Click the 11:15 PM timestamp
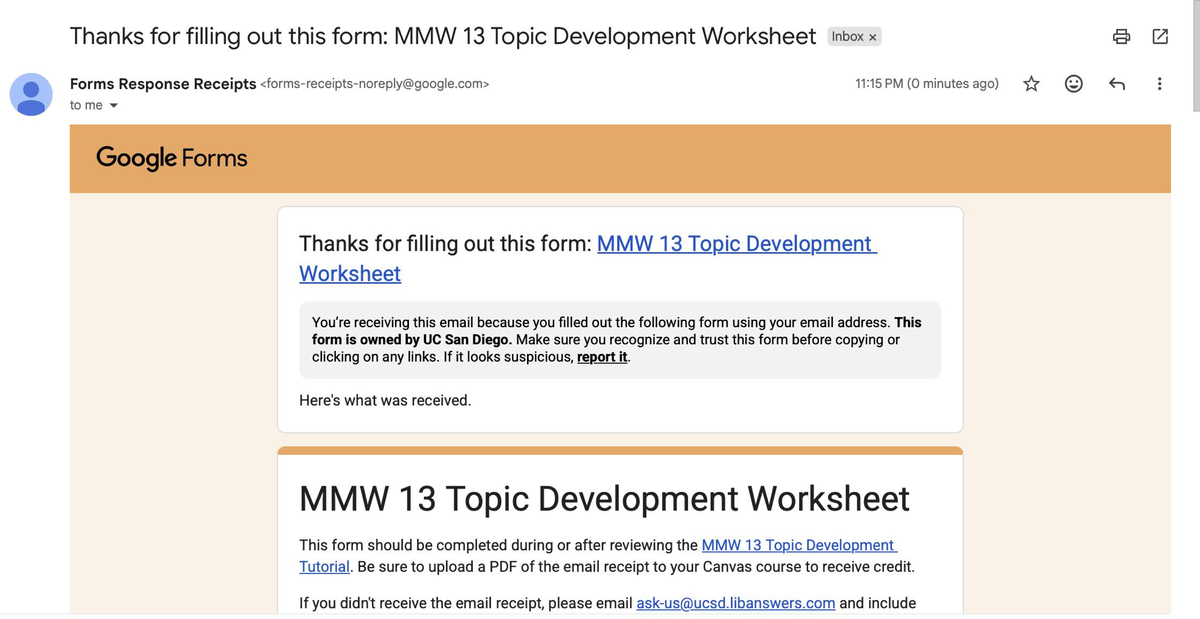The image size is (1200, 619). pyautogui.click(x=927, y=84)
